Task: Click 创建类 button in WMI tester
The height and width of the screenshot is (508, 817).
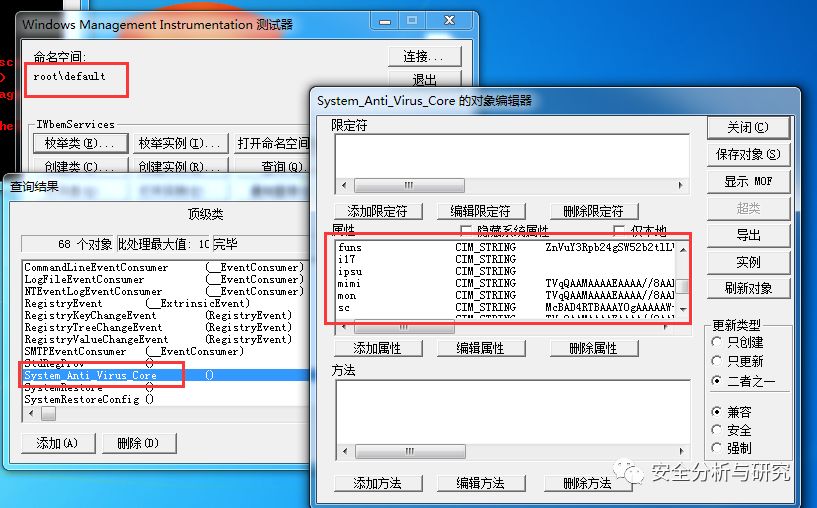Action: tap(80, 166)
